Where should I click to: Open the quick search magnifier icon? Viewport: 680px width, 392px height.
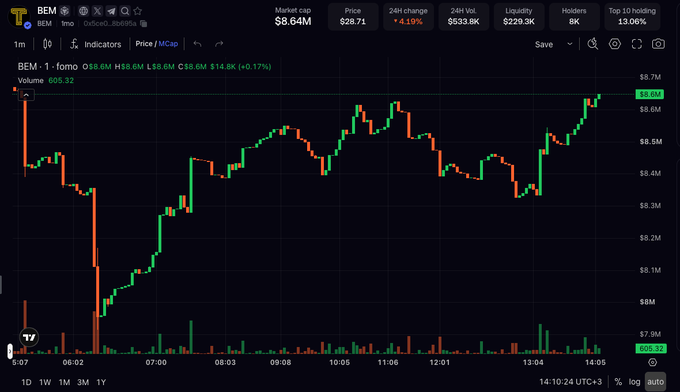click(x=592, y=44)
